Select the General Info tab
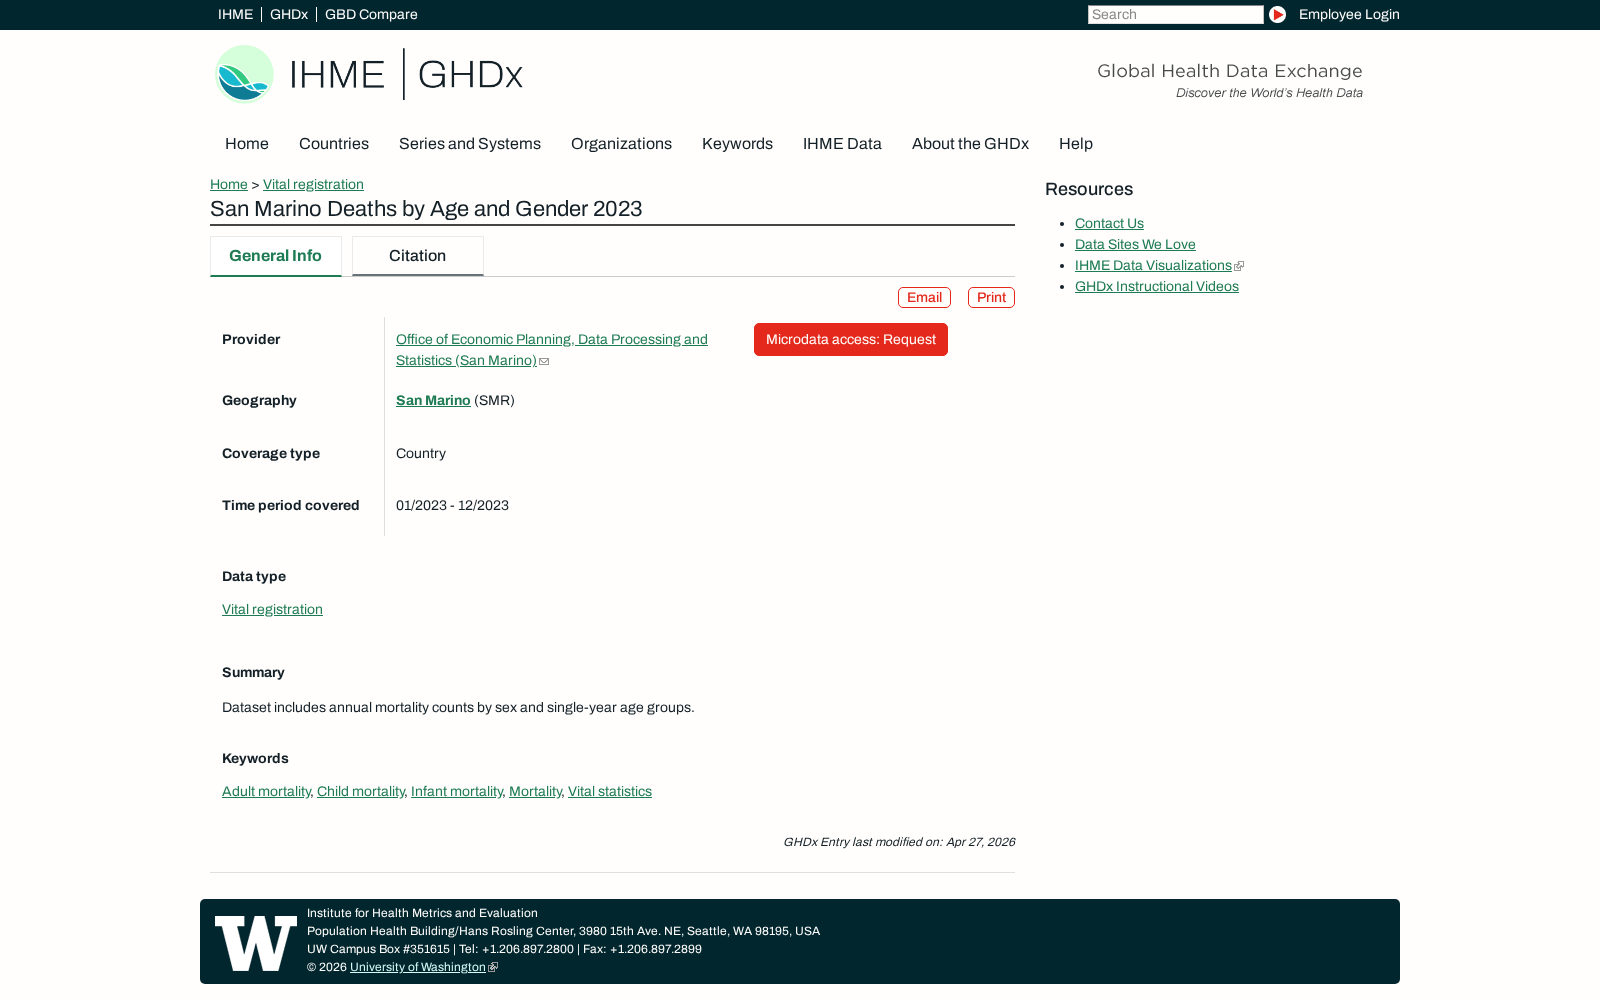Viewport: 1600px width, 1000px height. pos(276,256)
